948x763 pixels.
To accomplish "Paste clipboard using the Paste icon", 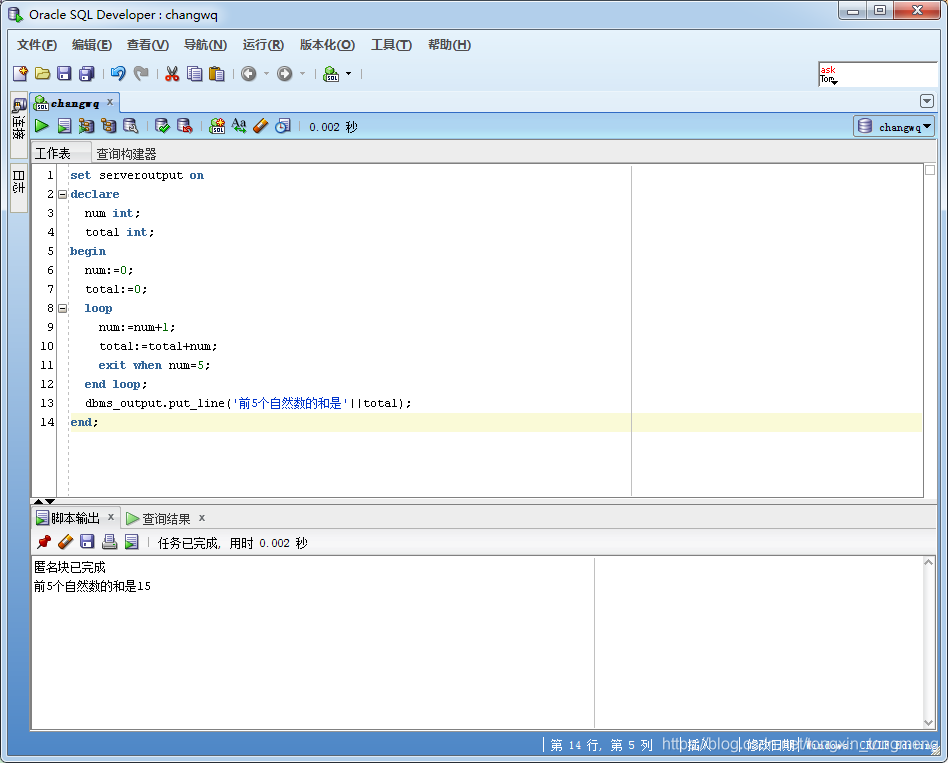I will point(216,74).
